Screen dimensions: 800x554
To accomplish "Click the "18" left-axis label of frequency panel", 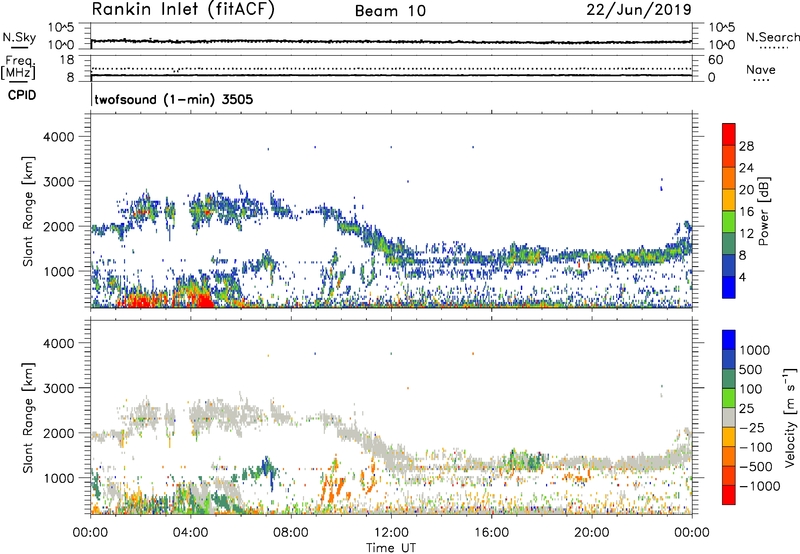I will click(x=67, y=60).
